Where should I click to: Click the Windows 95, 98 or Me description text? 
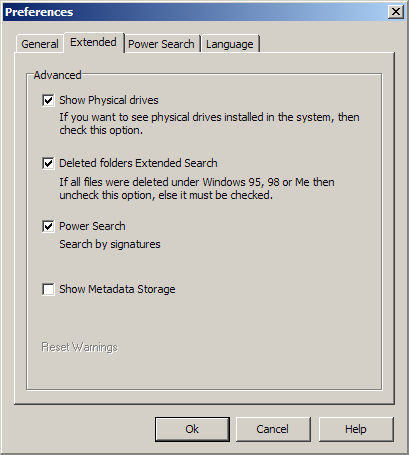pos(197,189)
